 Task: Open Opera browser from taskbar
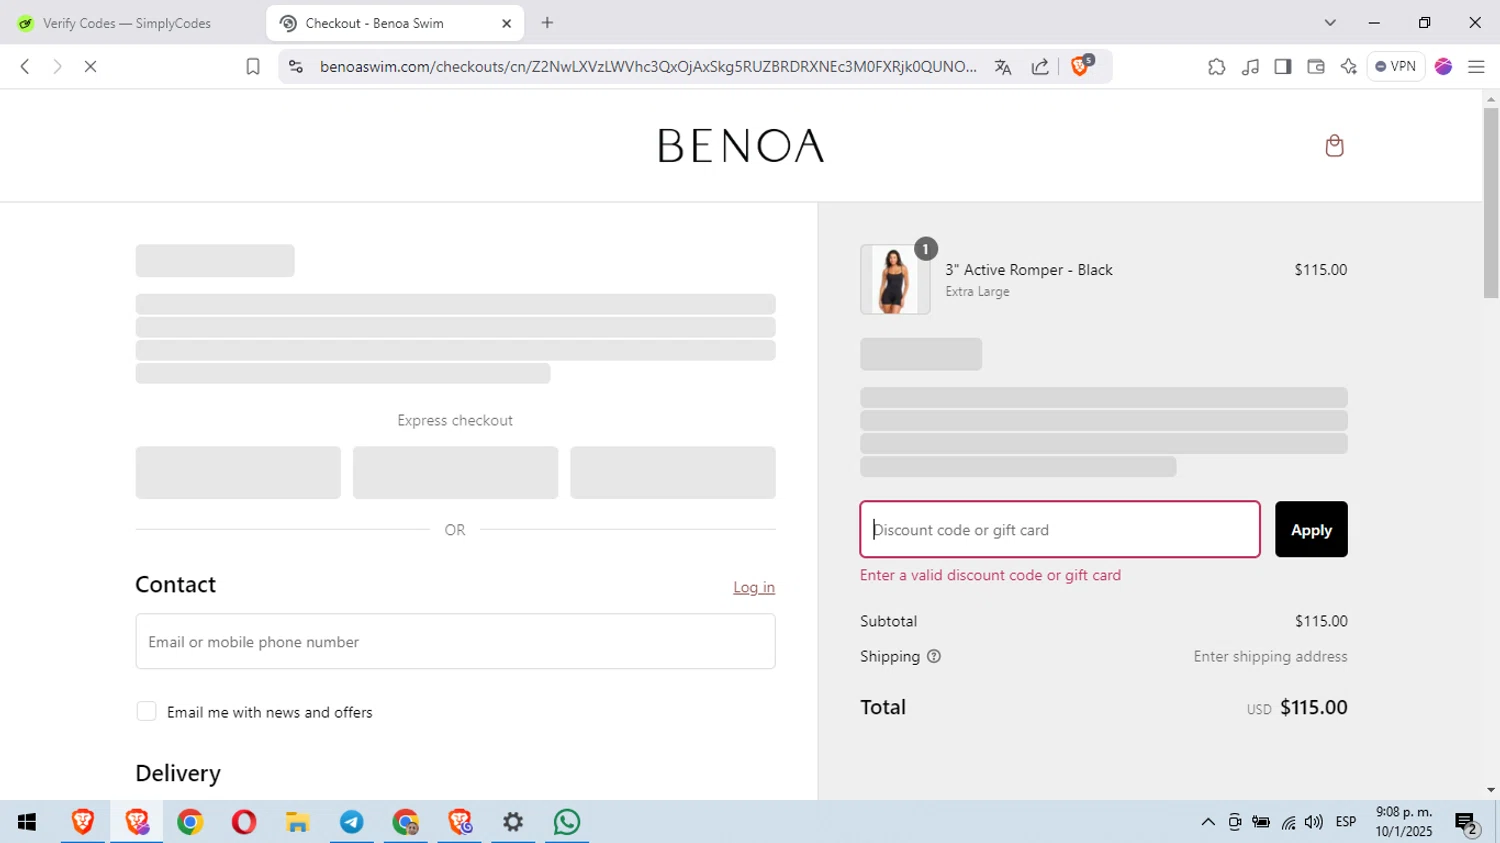click(x=244, y=822)
